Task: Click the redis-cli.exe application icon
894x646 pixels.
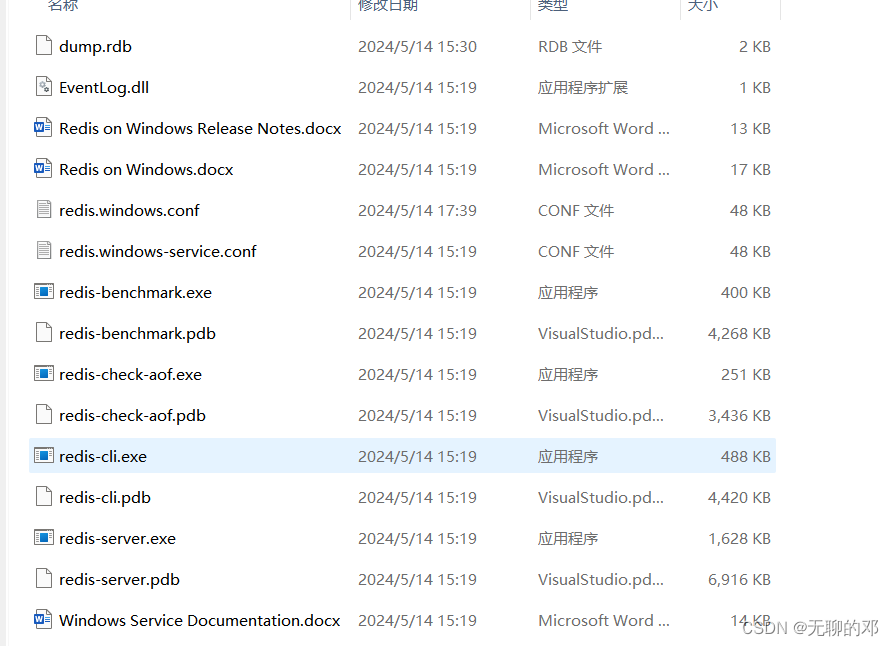Action: point(43,456)
